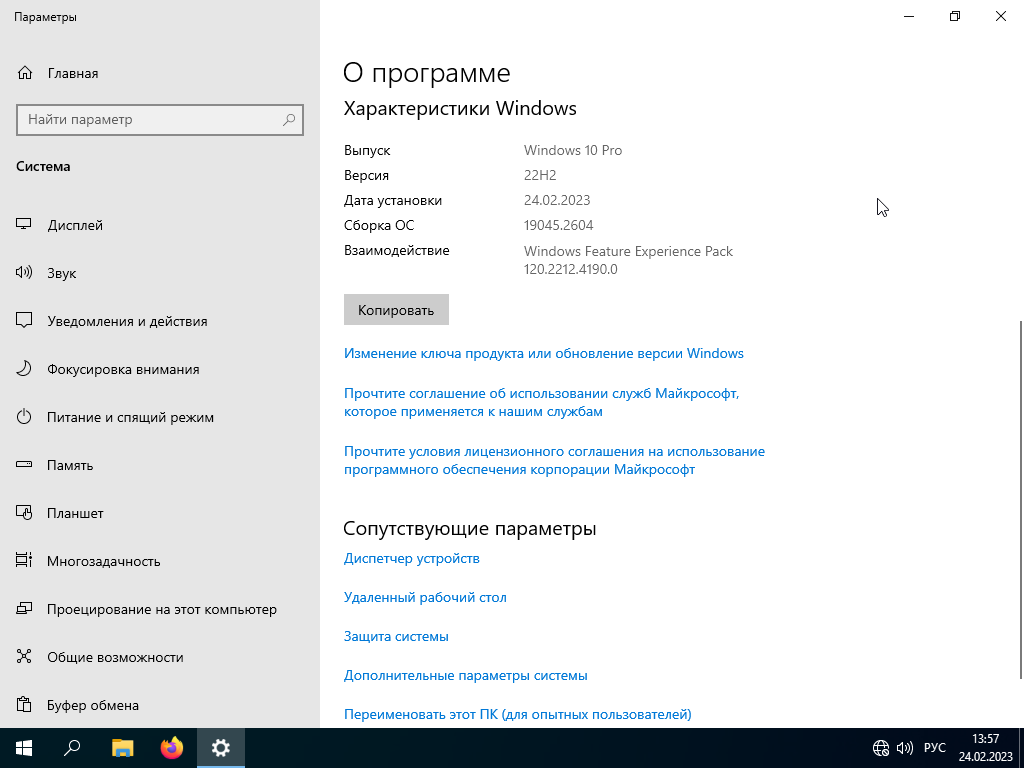Image resolution: width=1024 pixels, height=768 pixels.
Task: Open Общие возможности section
Action: (x=115, y=658)
